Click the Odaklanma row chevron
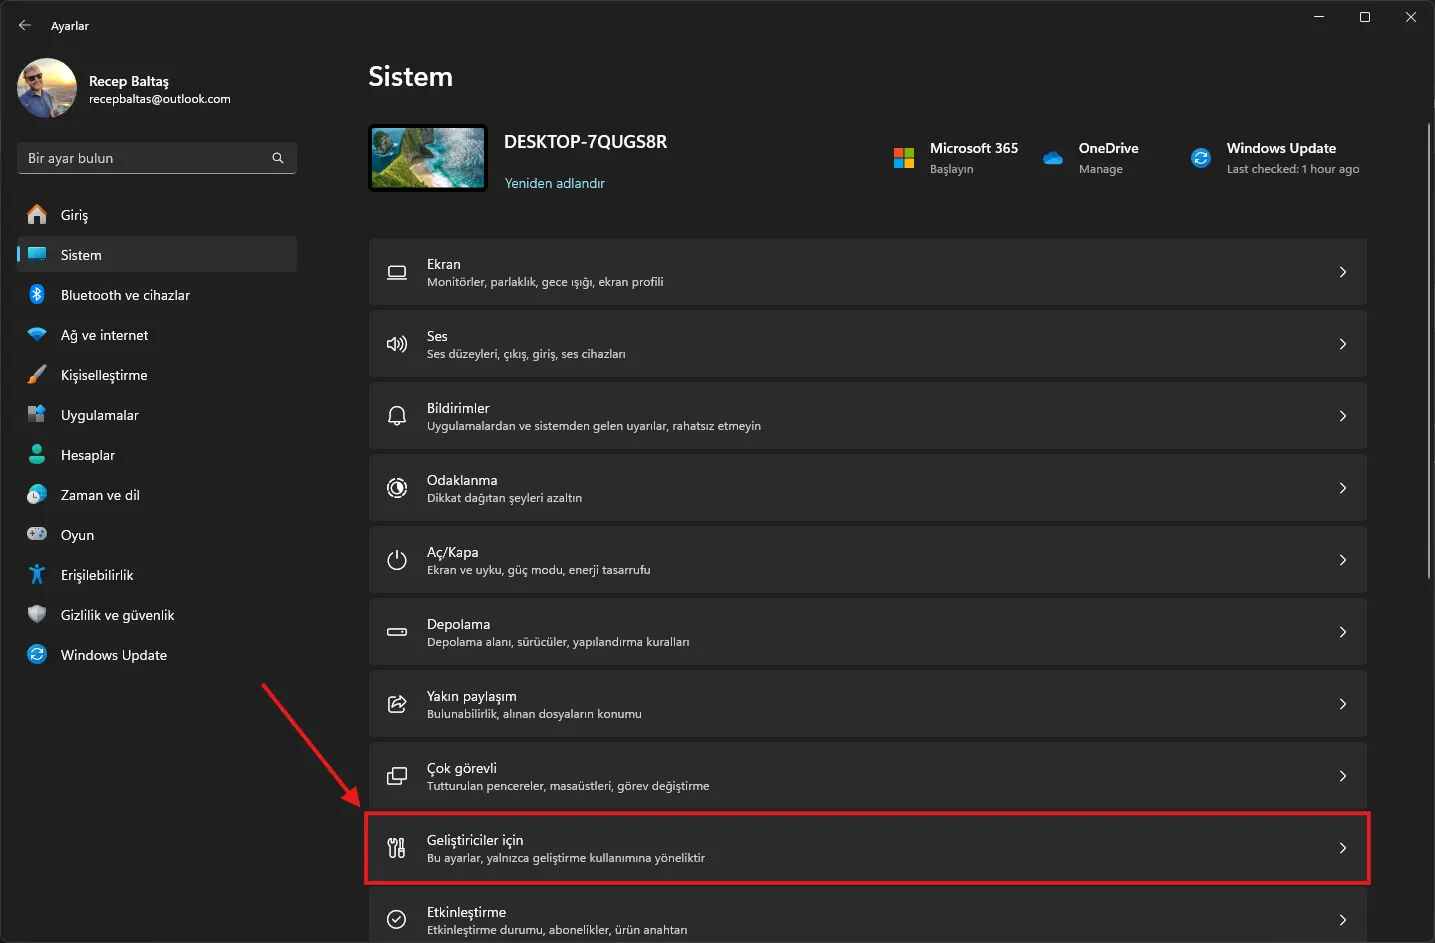 1343,488
